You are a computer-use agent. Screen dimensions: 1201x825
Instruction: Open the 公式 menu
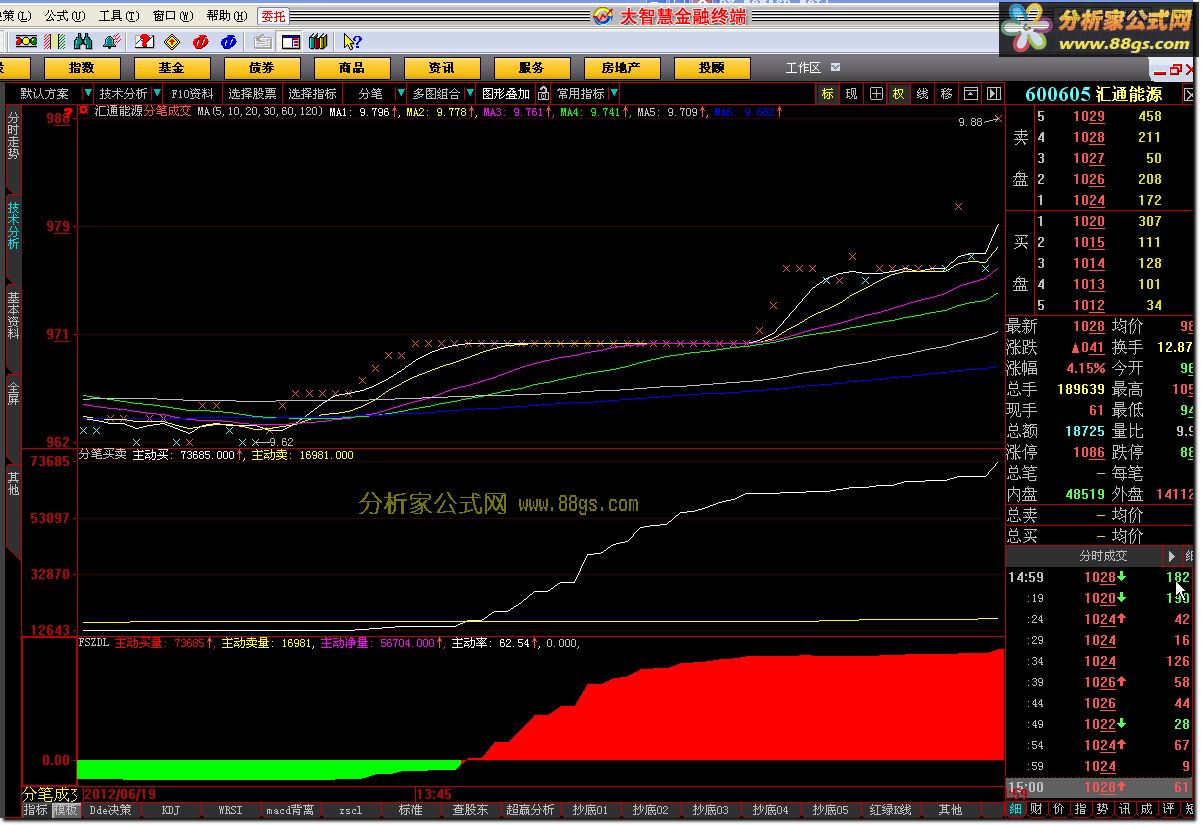click(63, 16)
